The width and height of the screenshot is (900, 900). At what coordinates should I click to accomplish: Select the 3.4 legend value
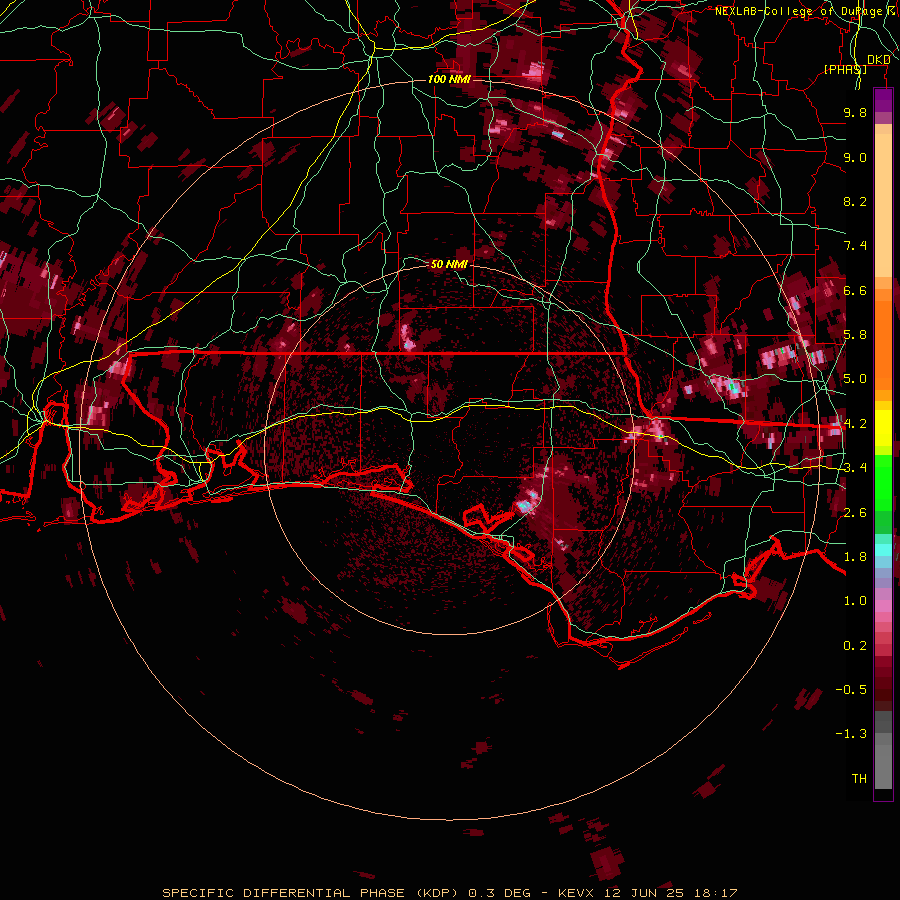pyautogui.click(x=855, y=468)
